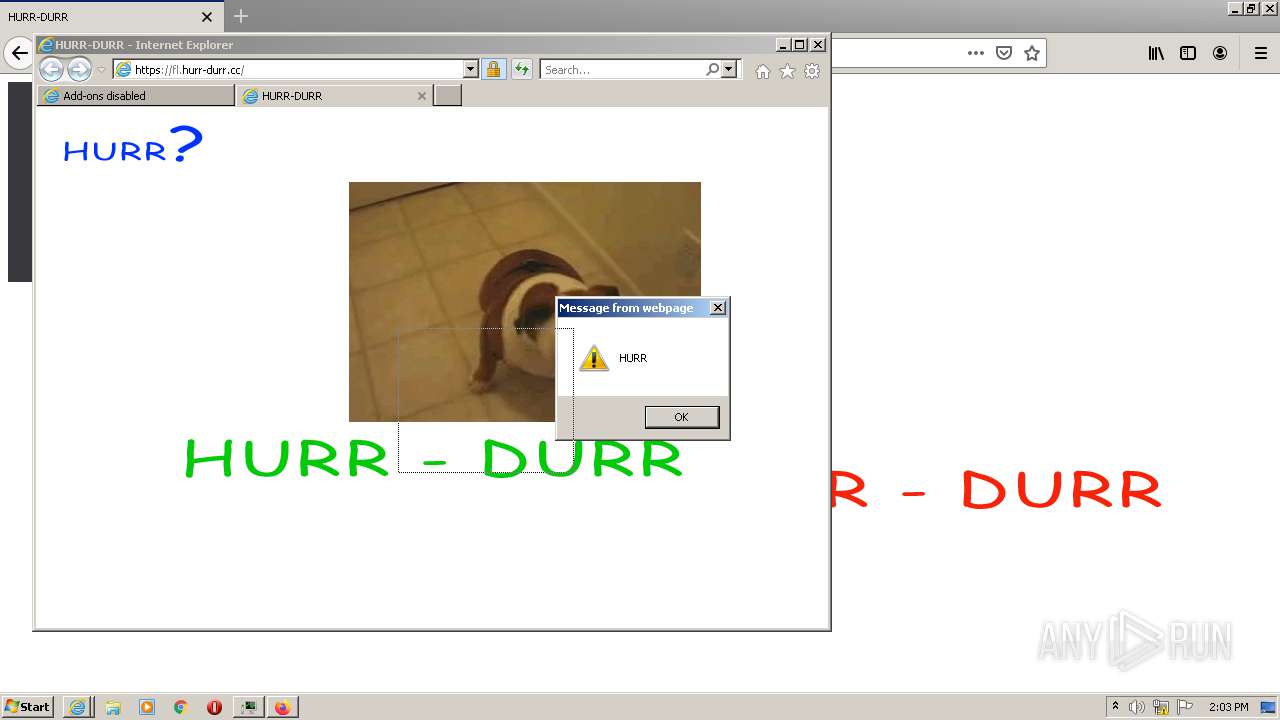Maximize the Internet Explorer window
The width and height of the screenshot is (1280, 720).
coord(800,45)
